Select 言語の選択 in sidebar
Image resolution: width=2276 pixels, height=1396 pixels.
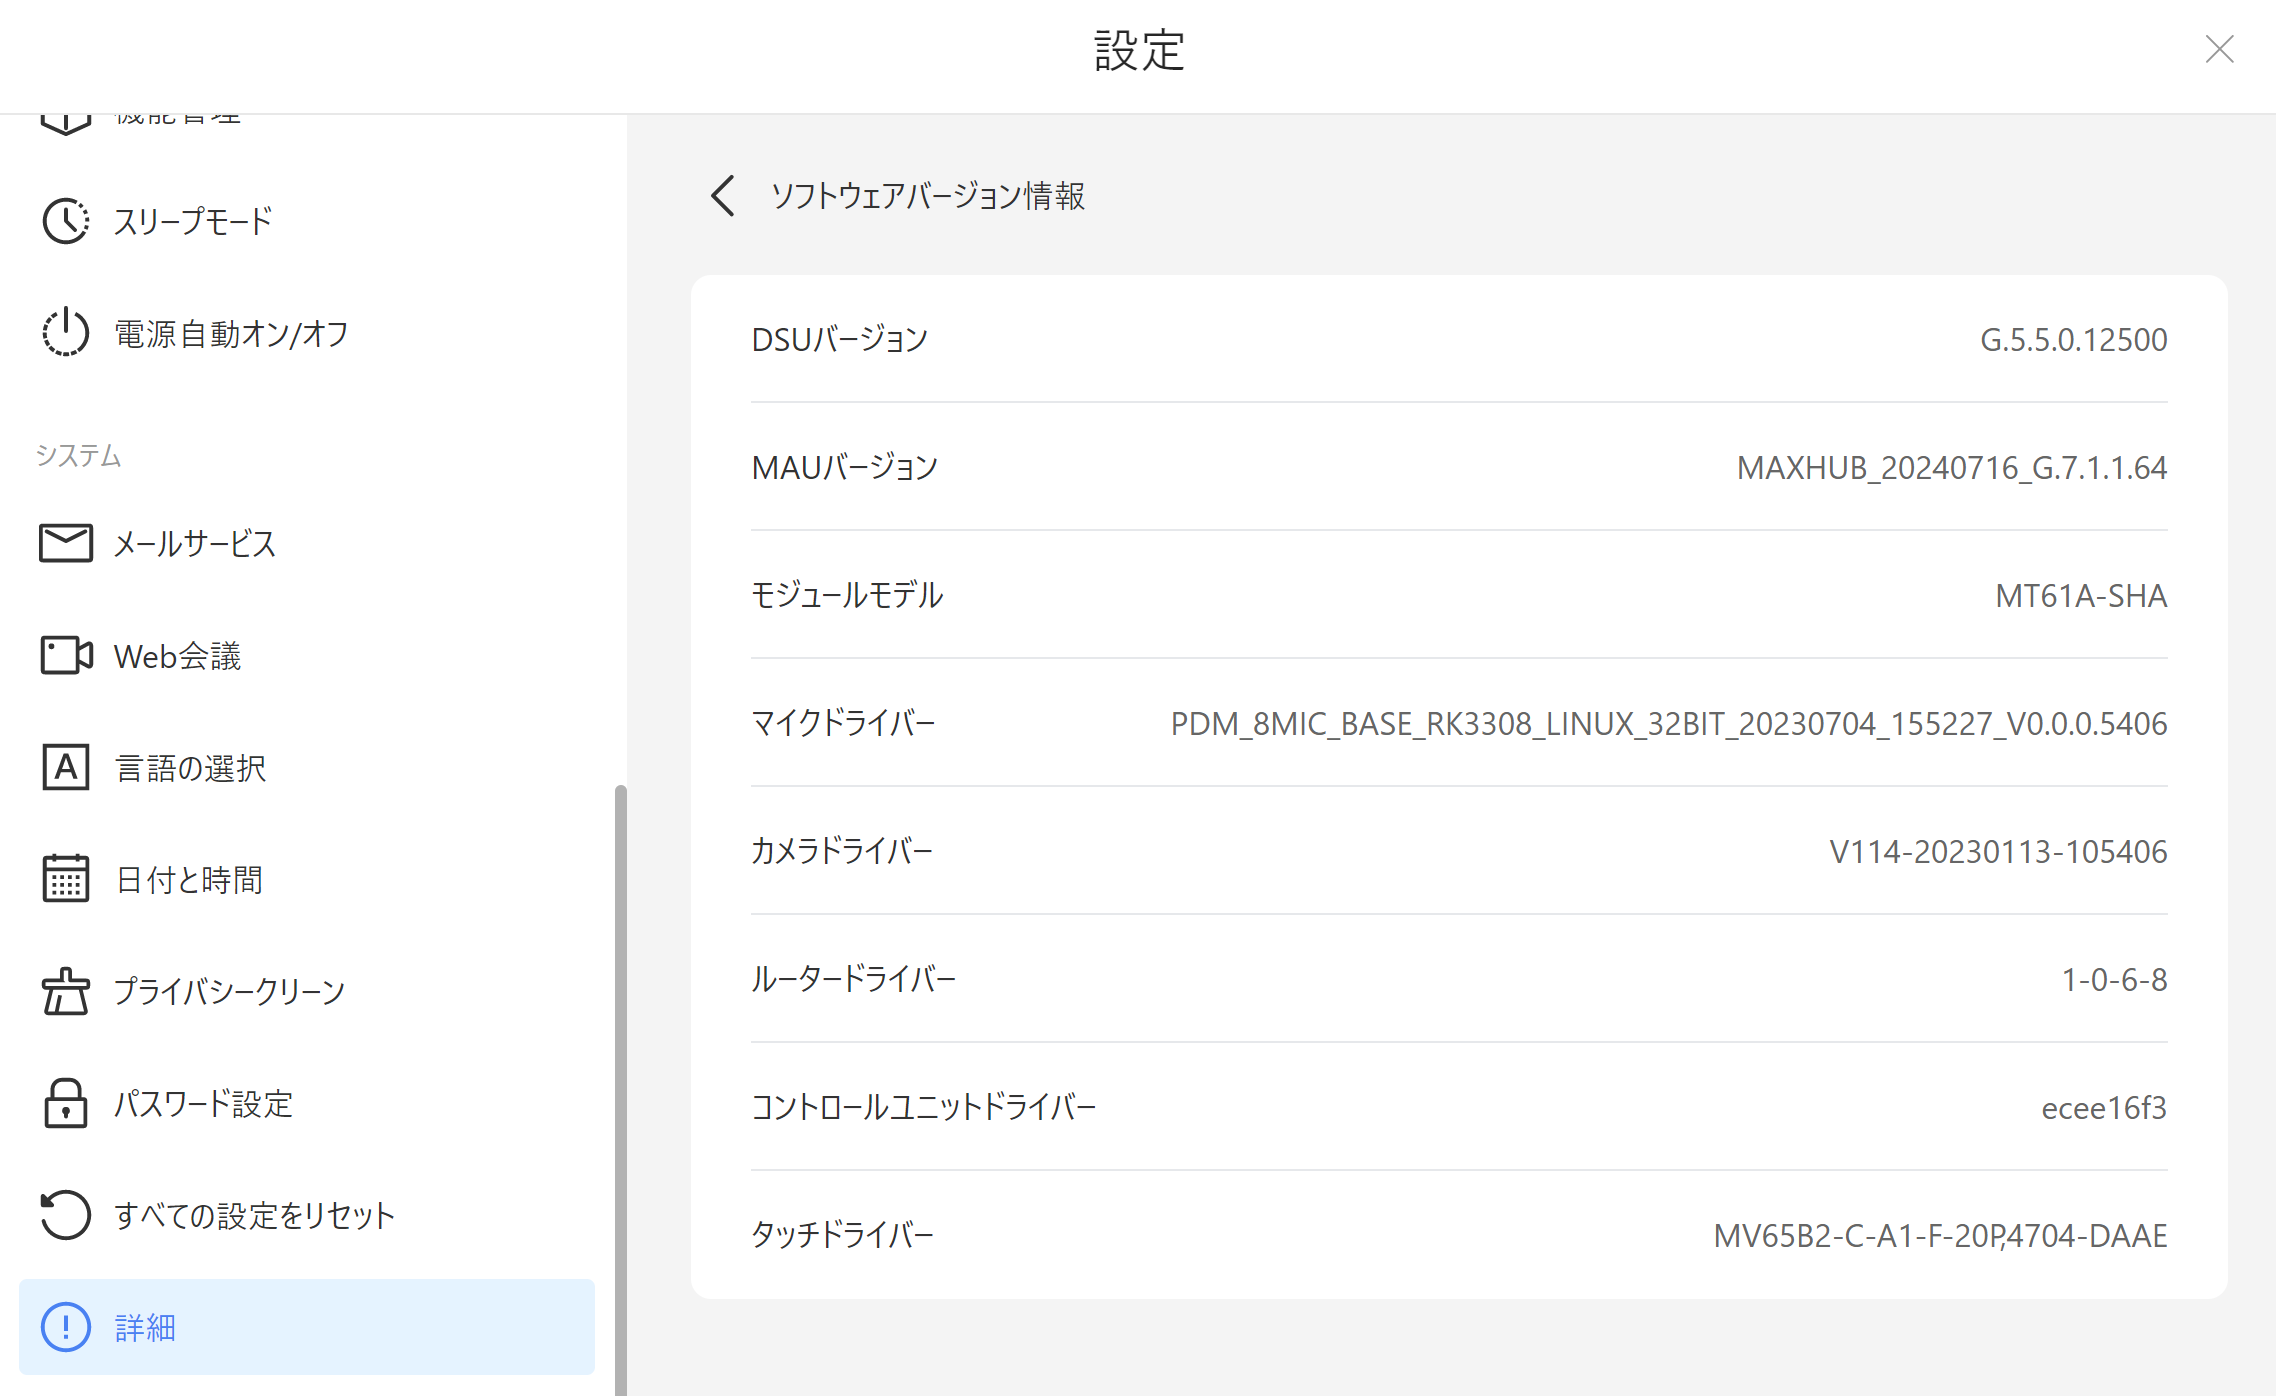[190, 768]
